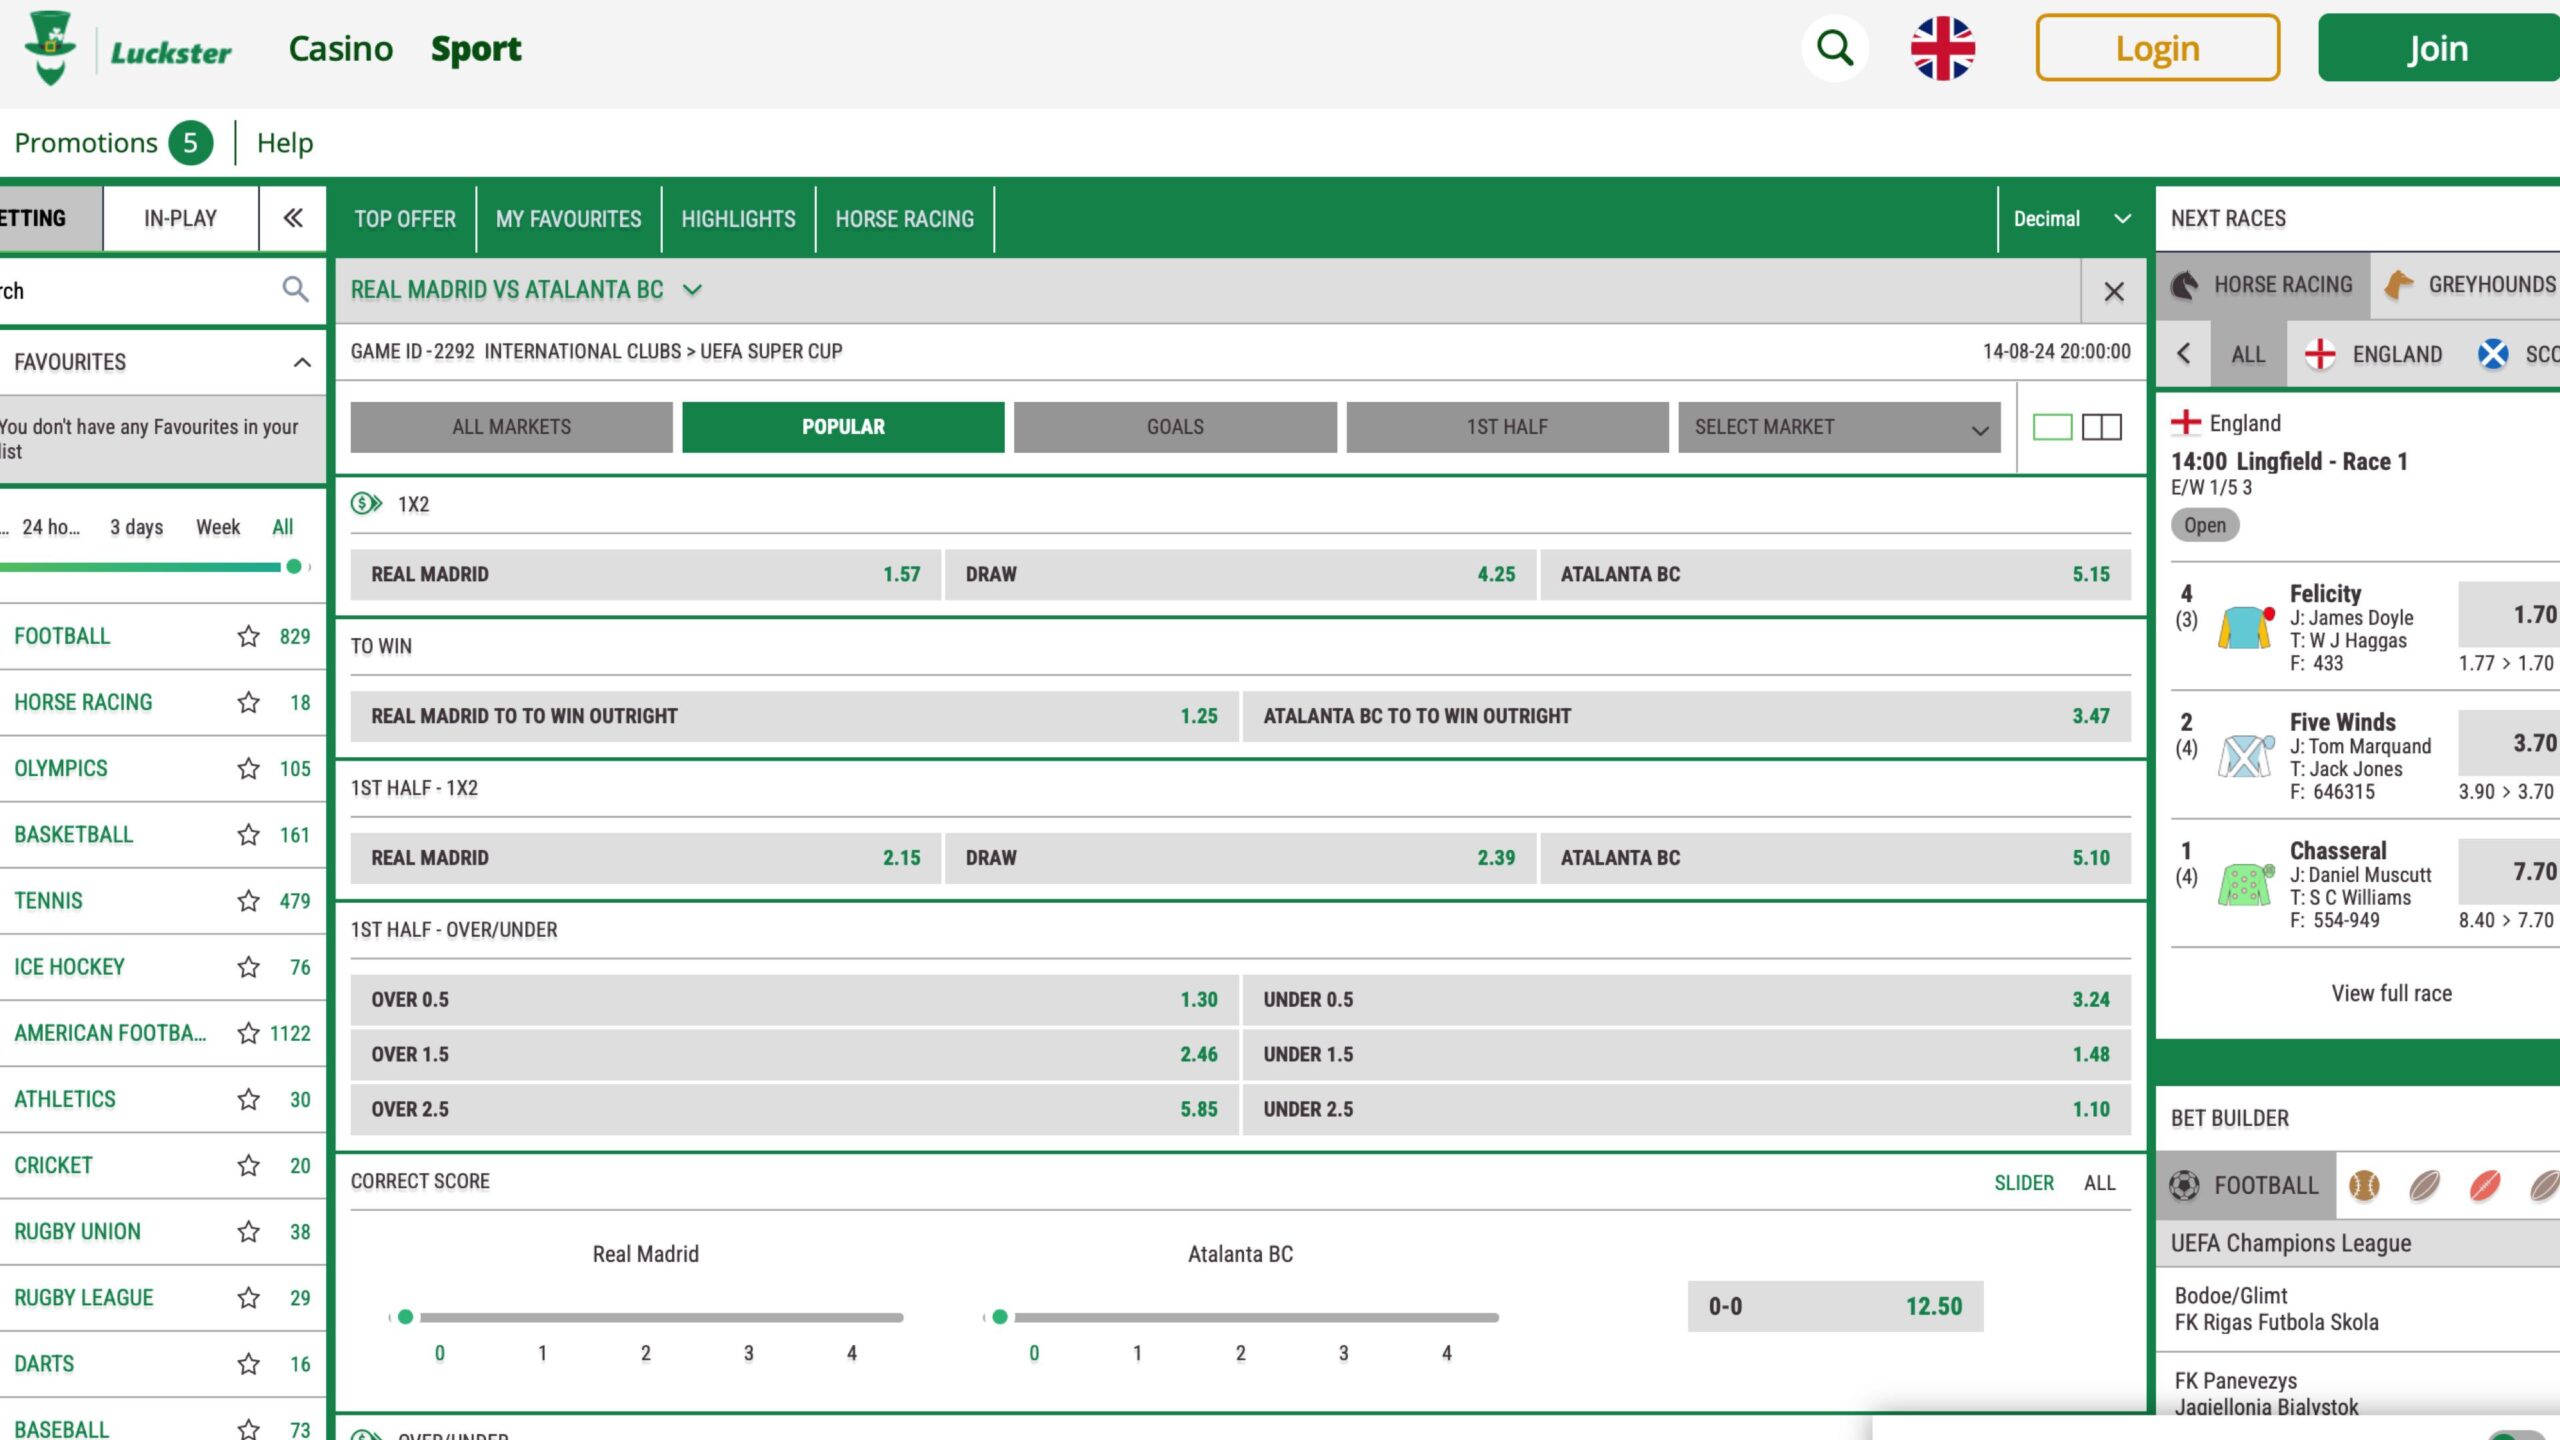
Task: Click the cash-out icon beside 1X2
Action: [366, 503]
